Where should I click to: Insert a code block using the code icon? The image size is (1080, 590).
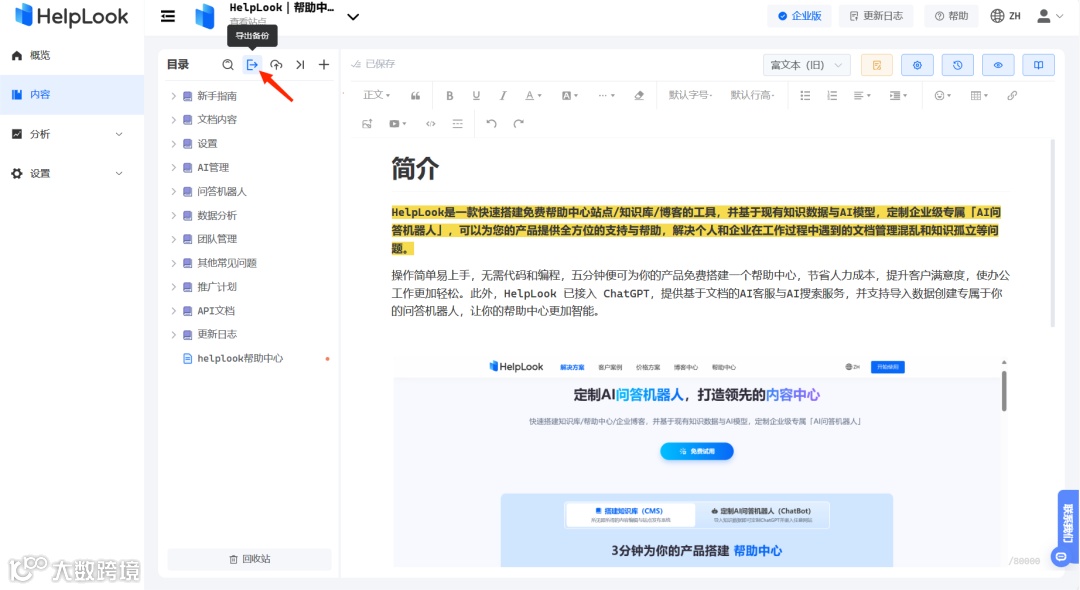[431, 123]
